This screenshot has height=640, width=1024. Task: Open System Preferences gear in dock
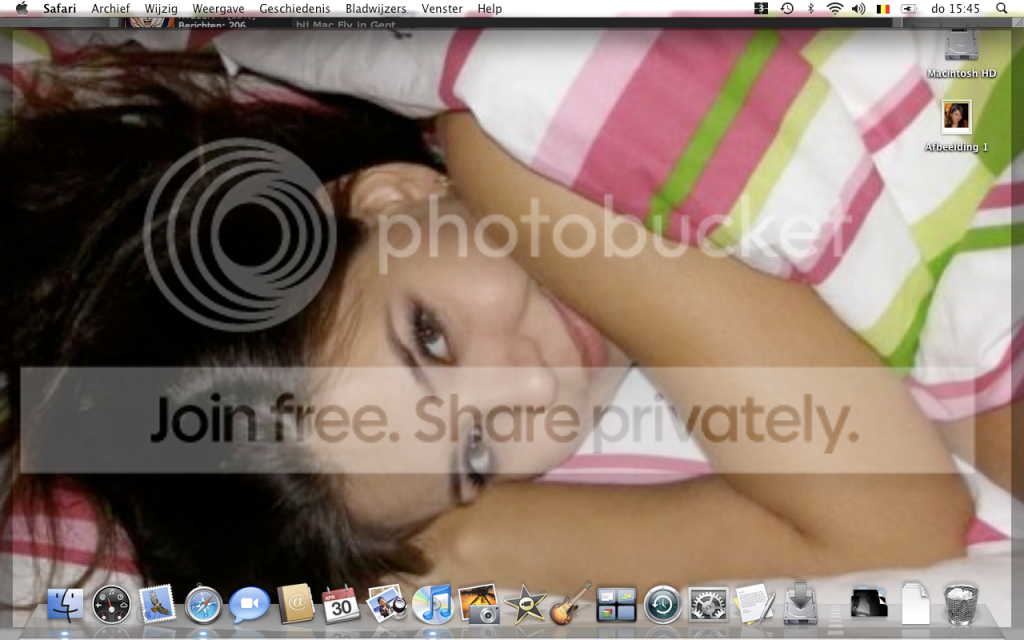point(709,605)
